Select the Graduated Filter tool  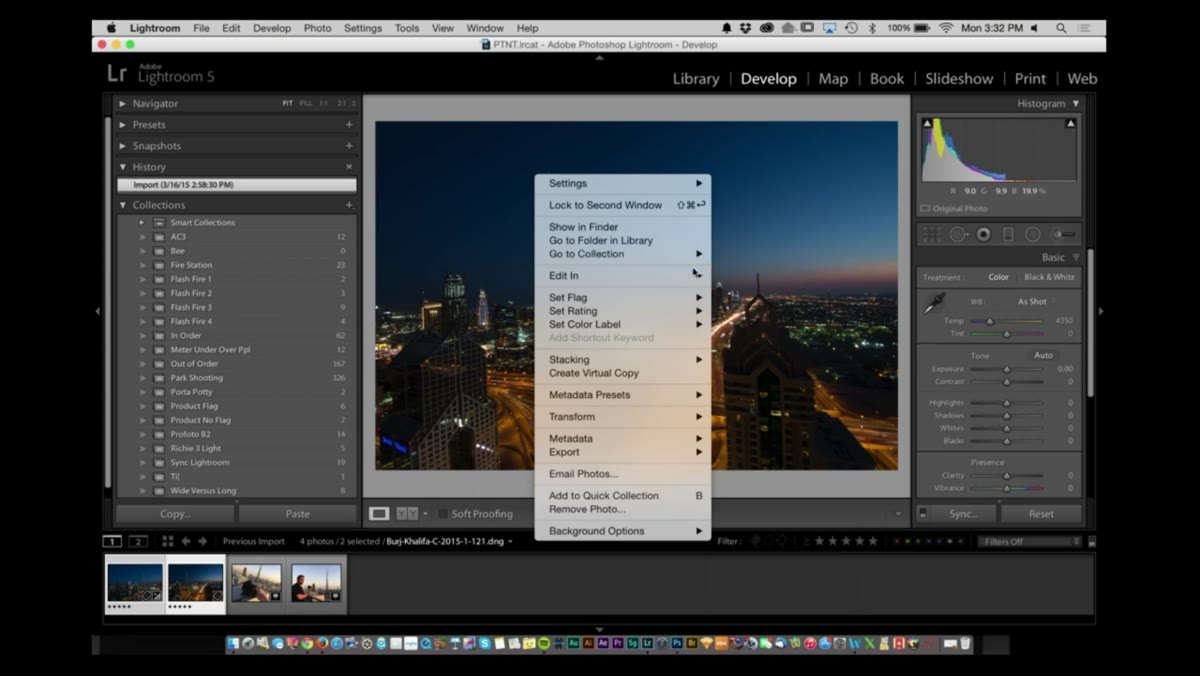(x=1008, y=234)
